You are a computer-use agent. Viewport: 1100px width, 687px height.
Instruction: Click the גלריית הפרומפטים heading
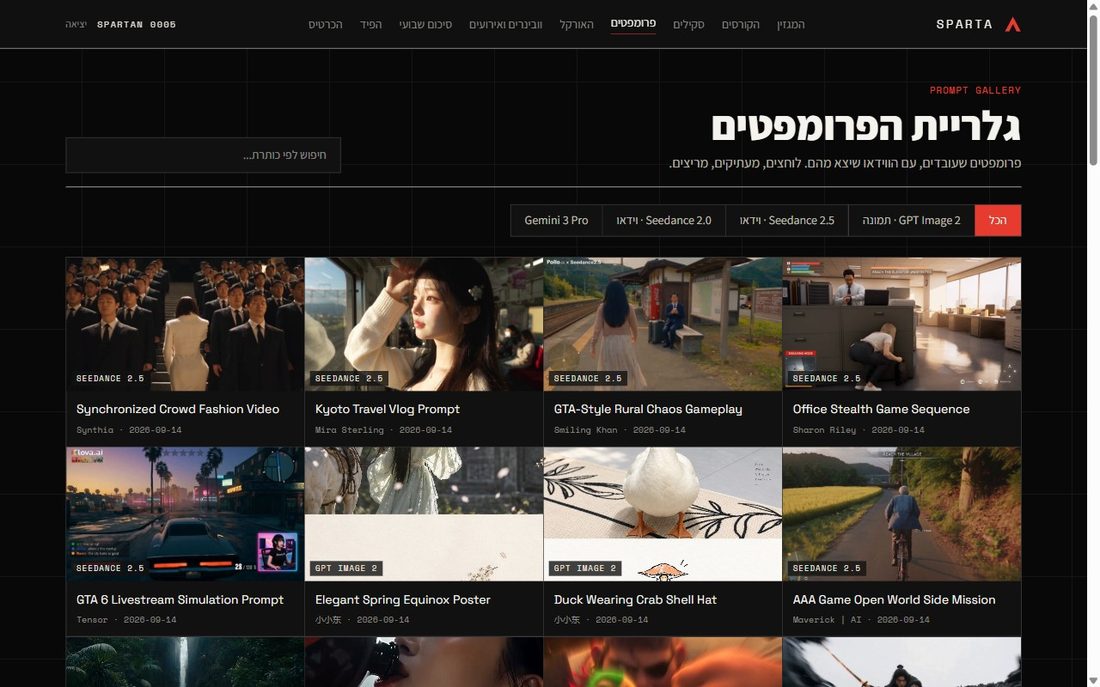pyautogui.click(x=866, y=127)
